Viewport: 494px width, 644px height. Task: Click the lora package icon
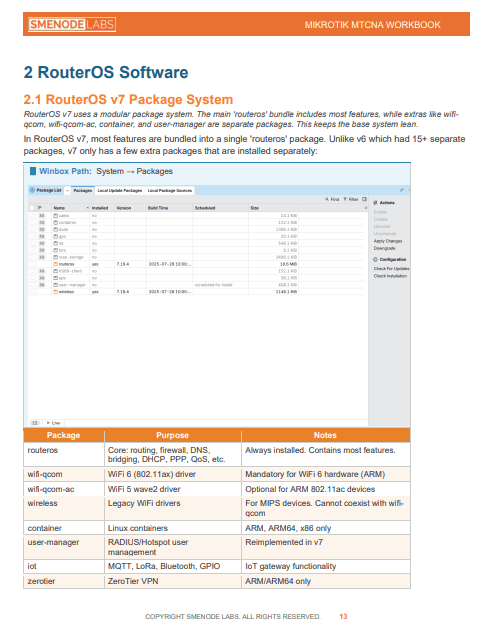point(55,250)
